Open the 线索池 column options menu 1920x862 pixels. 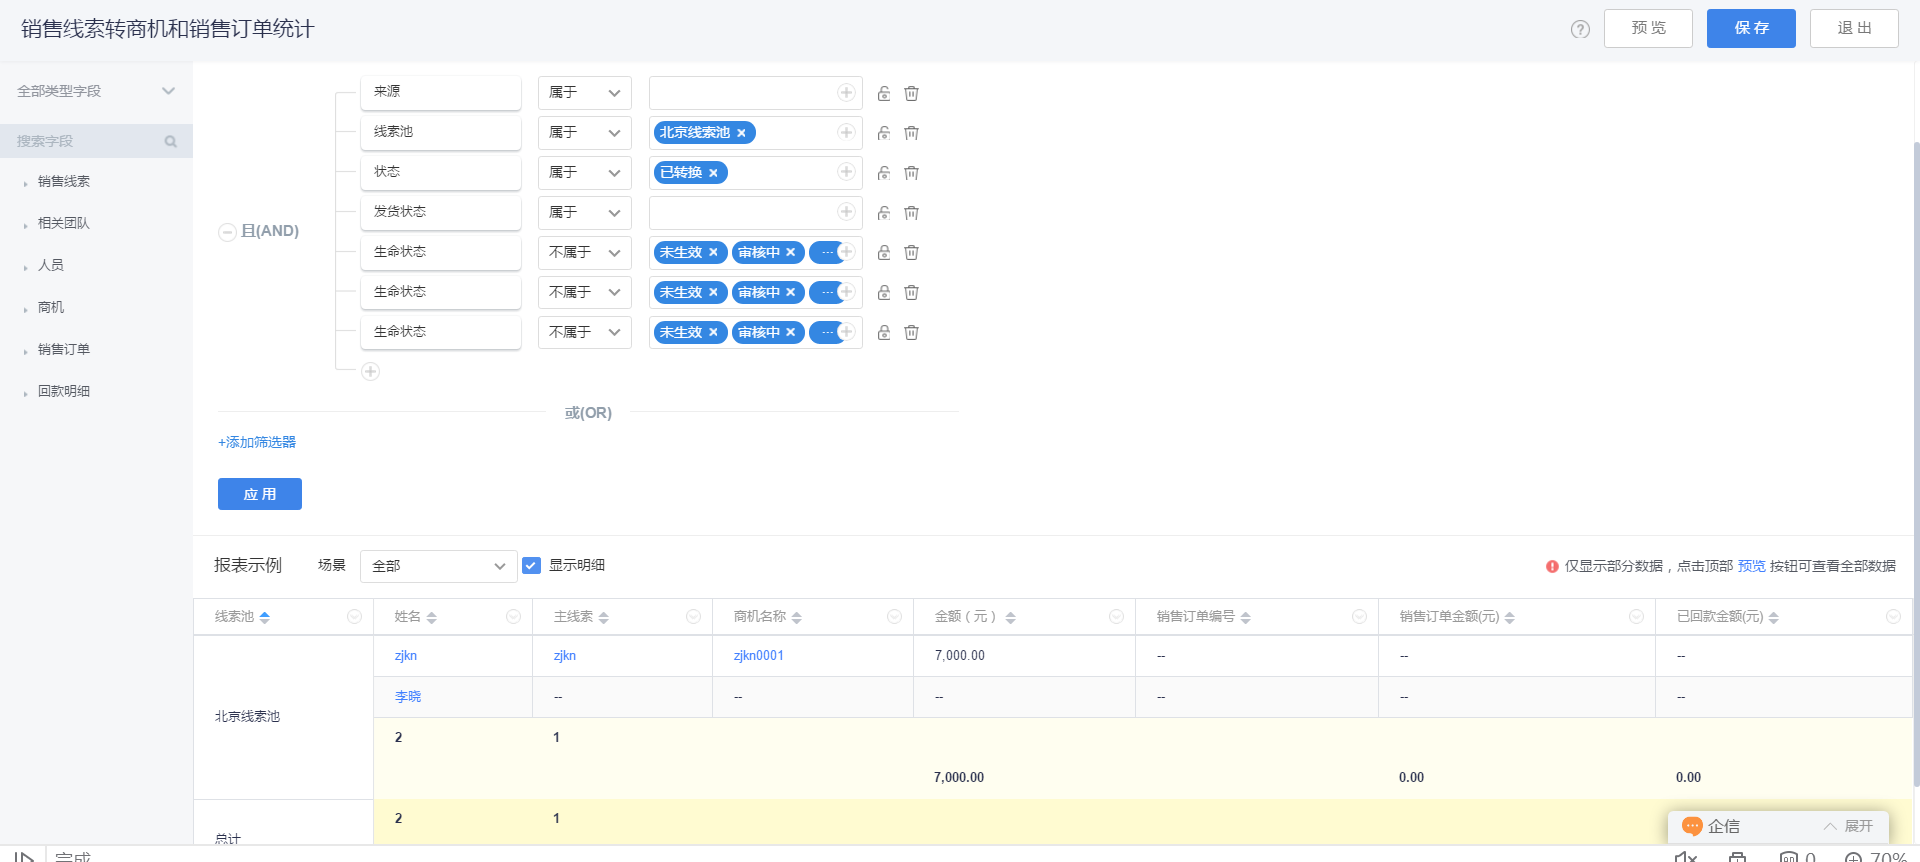click(354, 617)
